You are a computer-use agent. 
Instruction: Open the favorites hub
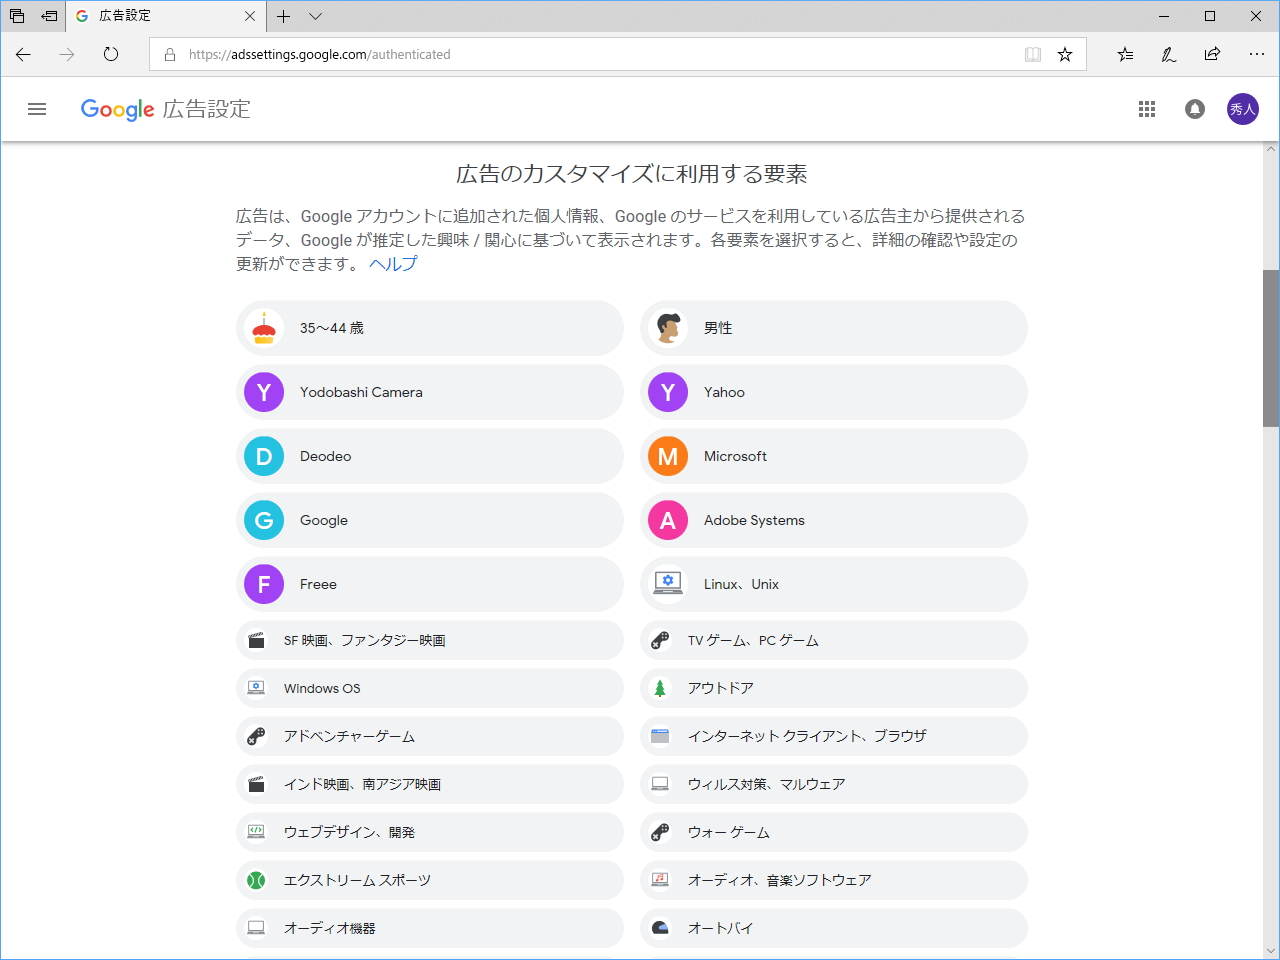point(1125,54)
